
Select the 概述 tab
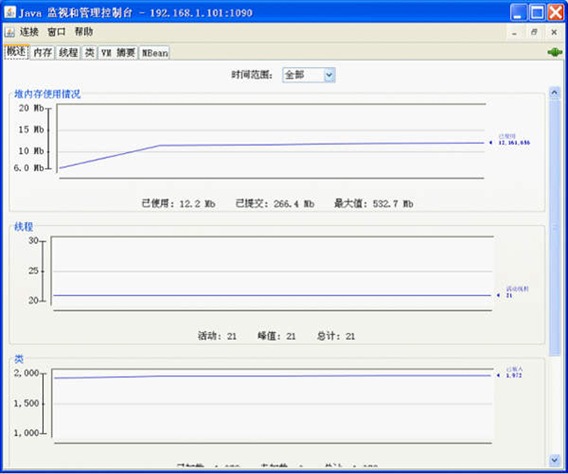(x=16, y=52)
